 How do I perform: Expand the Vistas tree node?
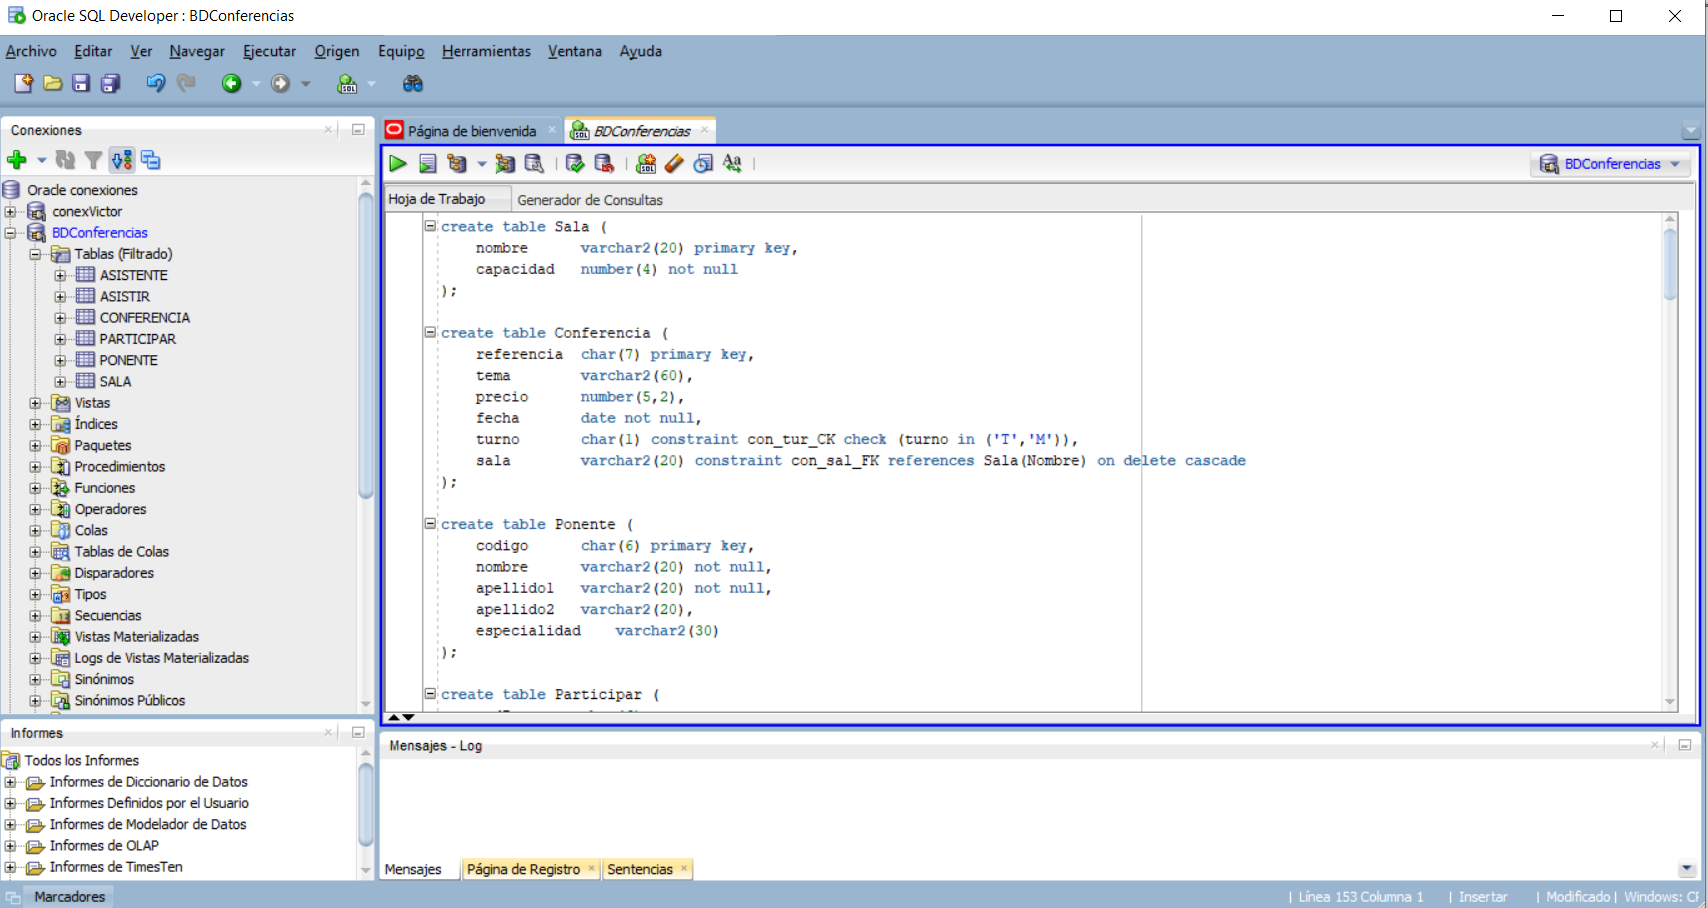(x=36, y=403)
